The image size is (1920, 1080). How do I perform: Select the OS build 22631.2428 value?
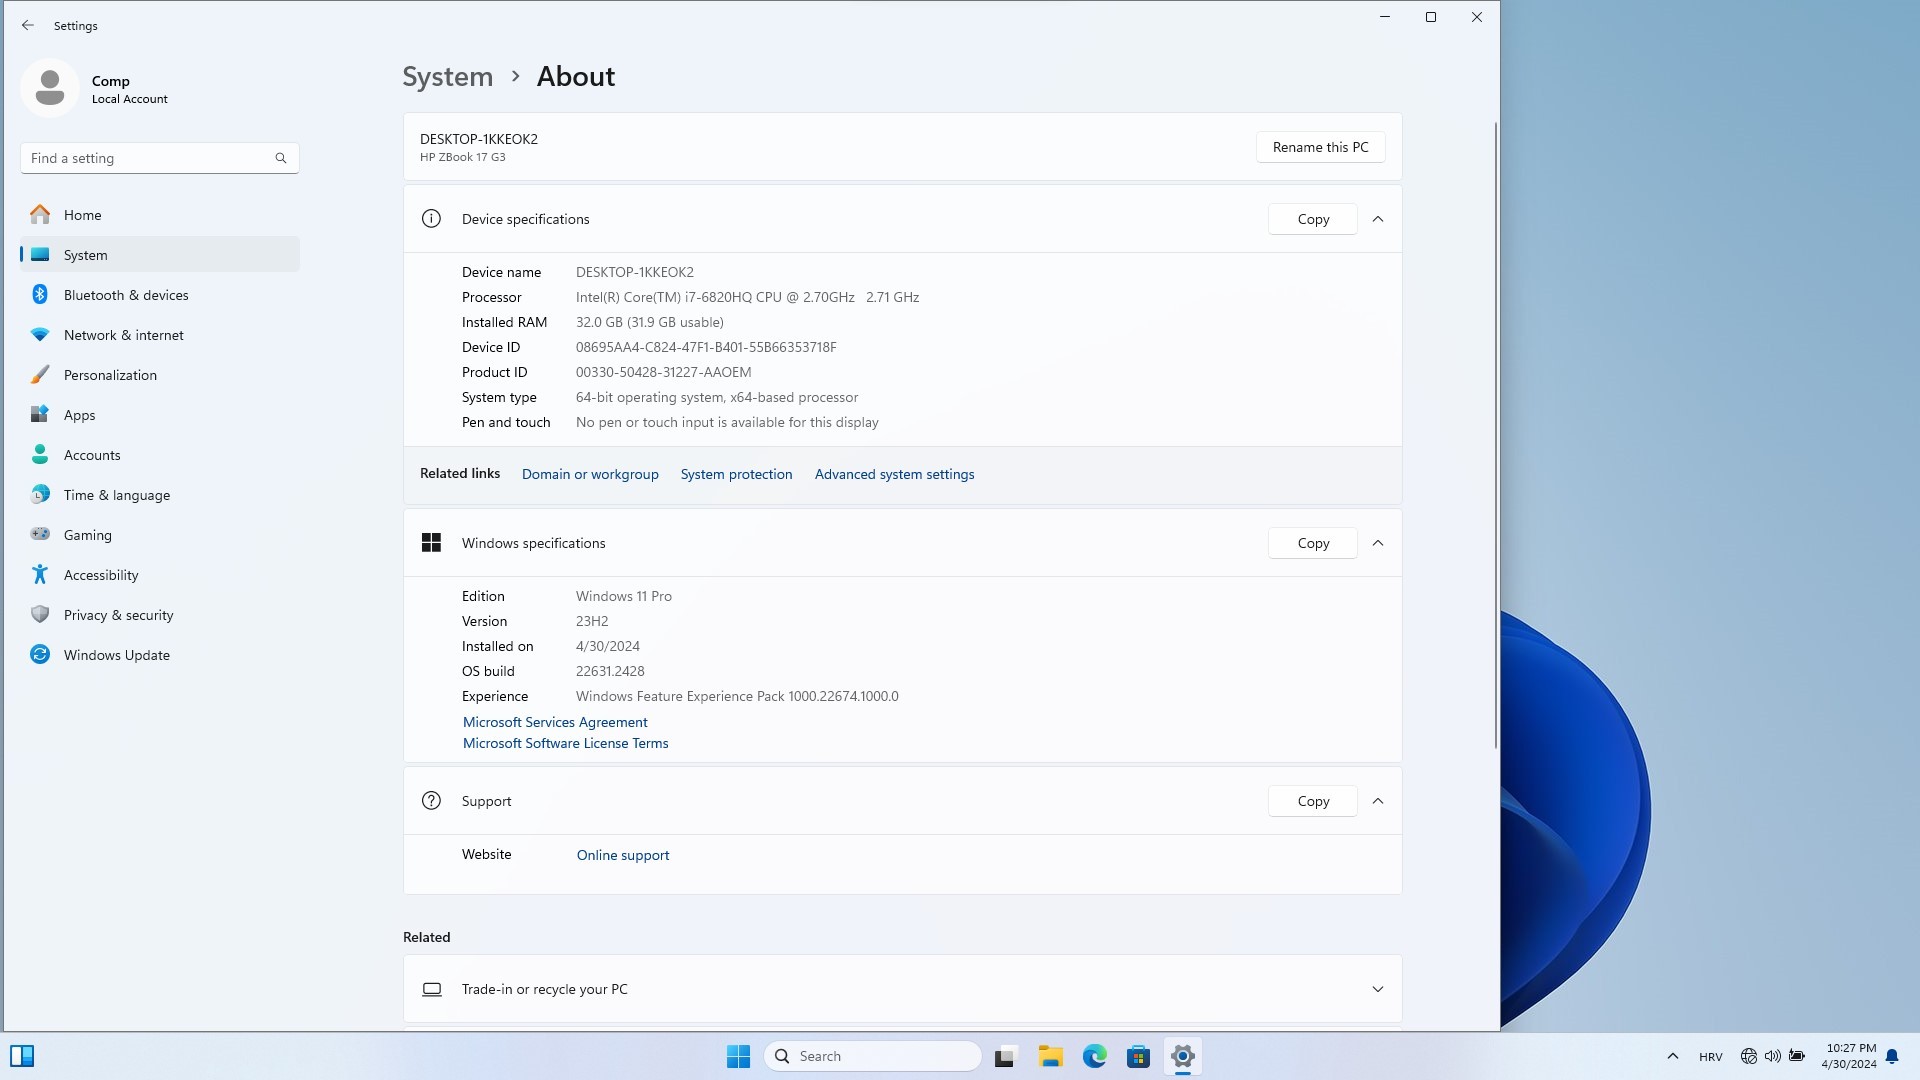(610, 671)
